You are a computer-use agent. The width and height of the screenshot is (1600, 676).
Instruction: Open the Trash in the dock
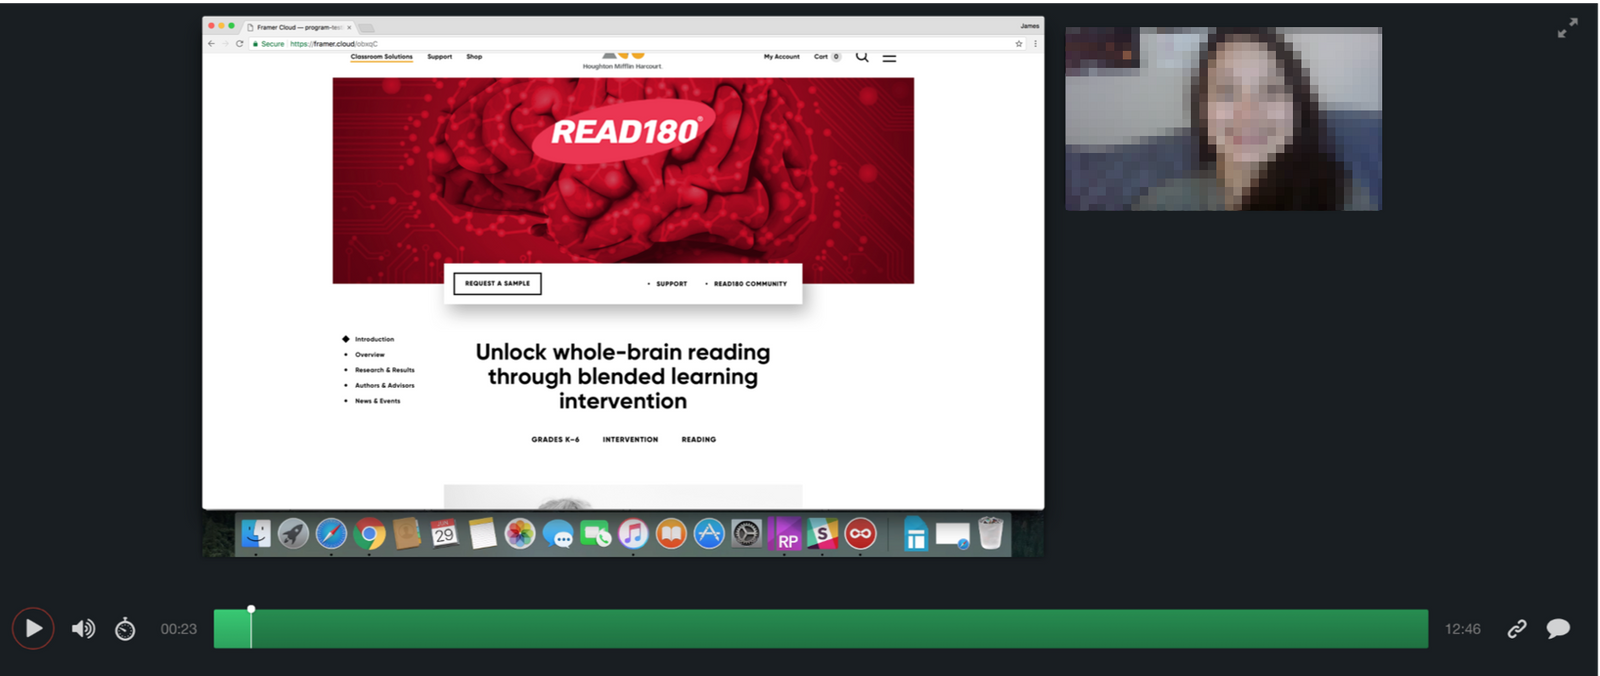tap(990, 533)
